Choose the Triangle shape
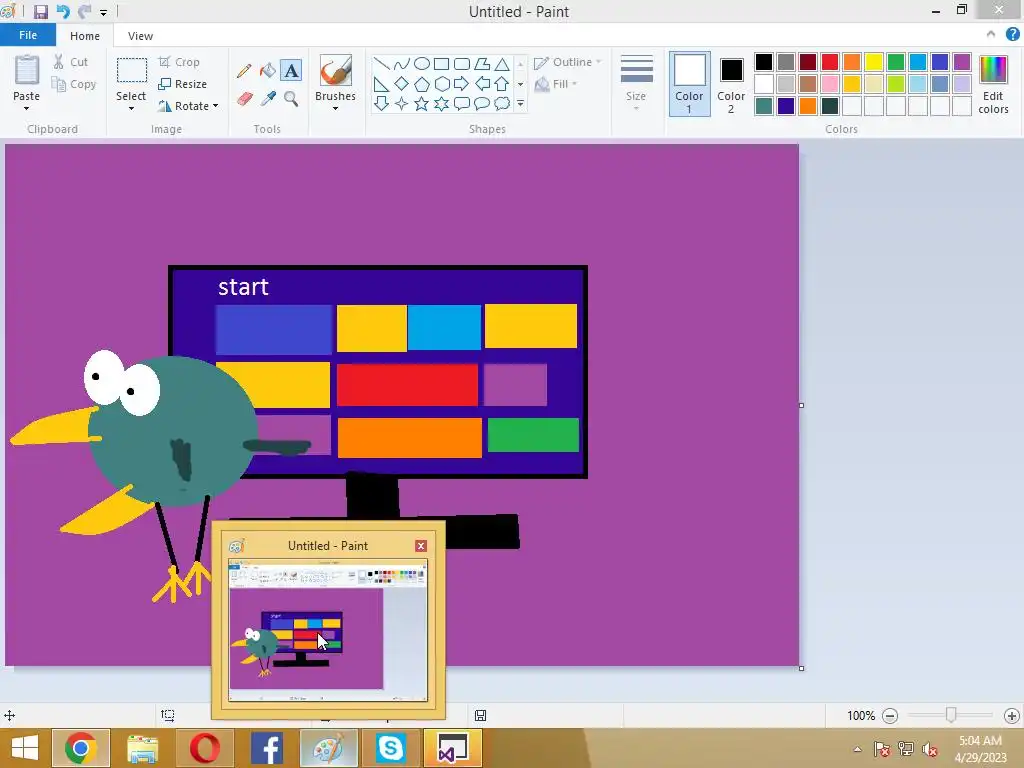1024x768 pixels. (502, 64)
